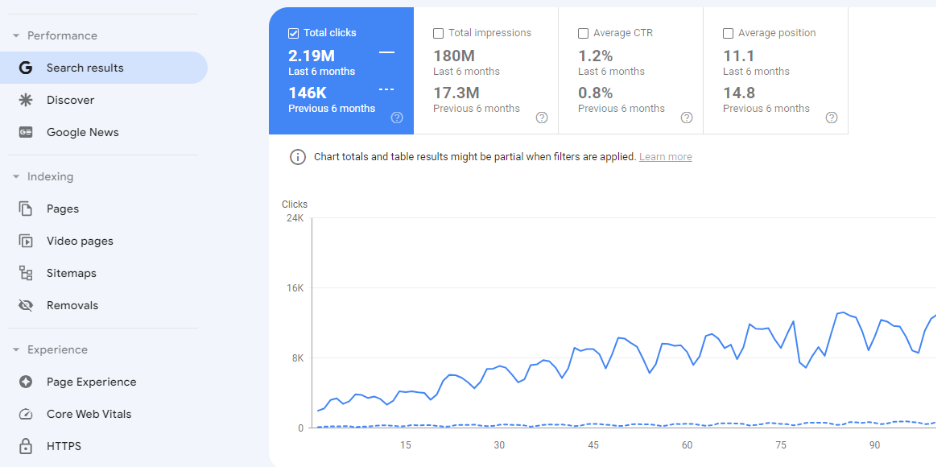Viewport: 936px width, 467px height.
Task: Open the Page Experience menu item
Action: coord(91,382)
